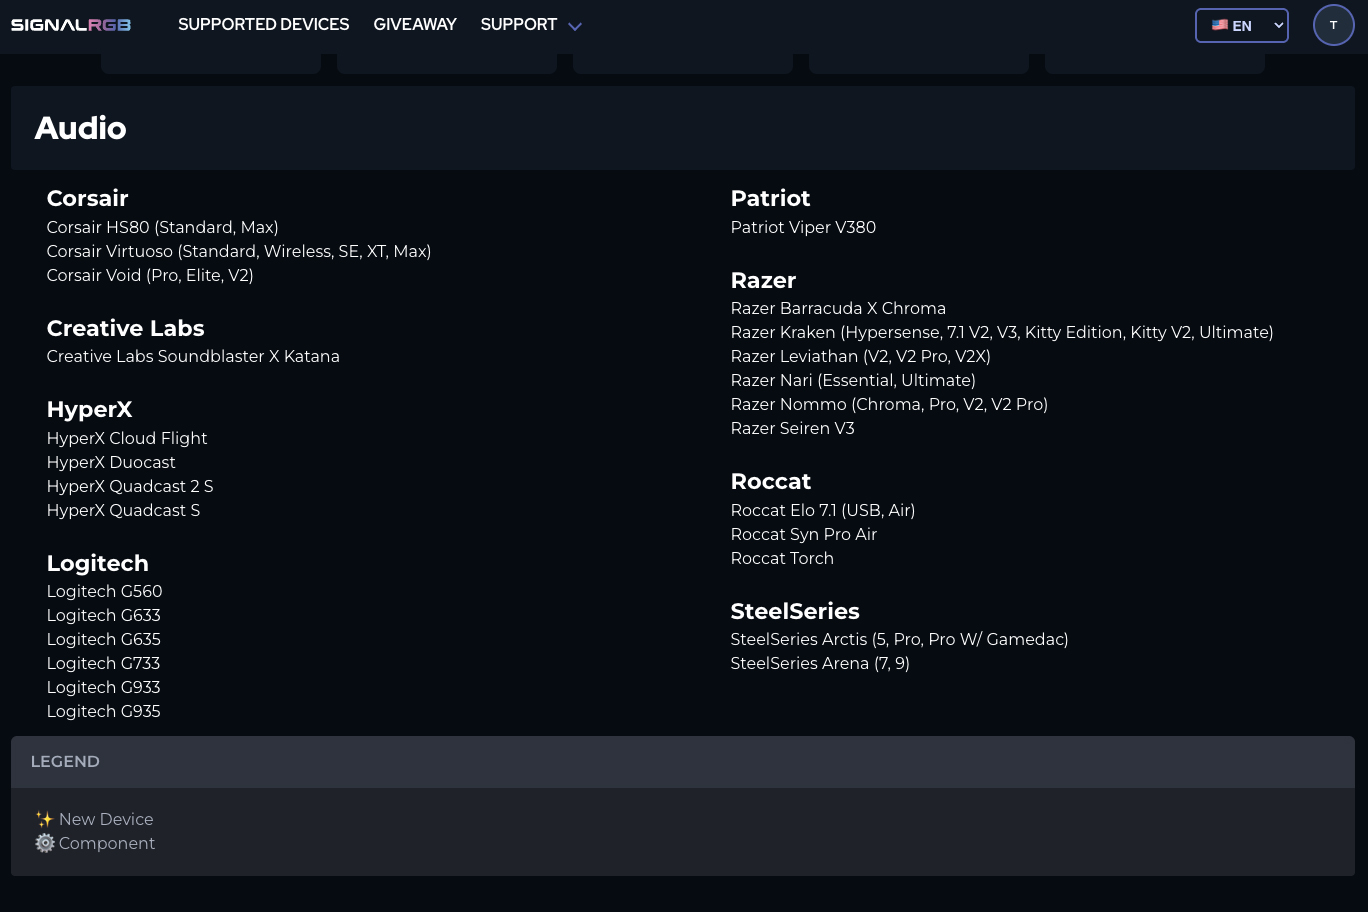The image size is (1368, 912).
Task: Select HyperX Quadcast S entry
Action: (x=124, y=510)
